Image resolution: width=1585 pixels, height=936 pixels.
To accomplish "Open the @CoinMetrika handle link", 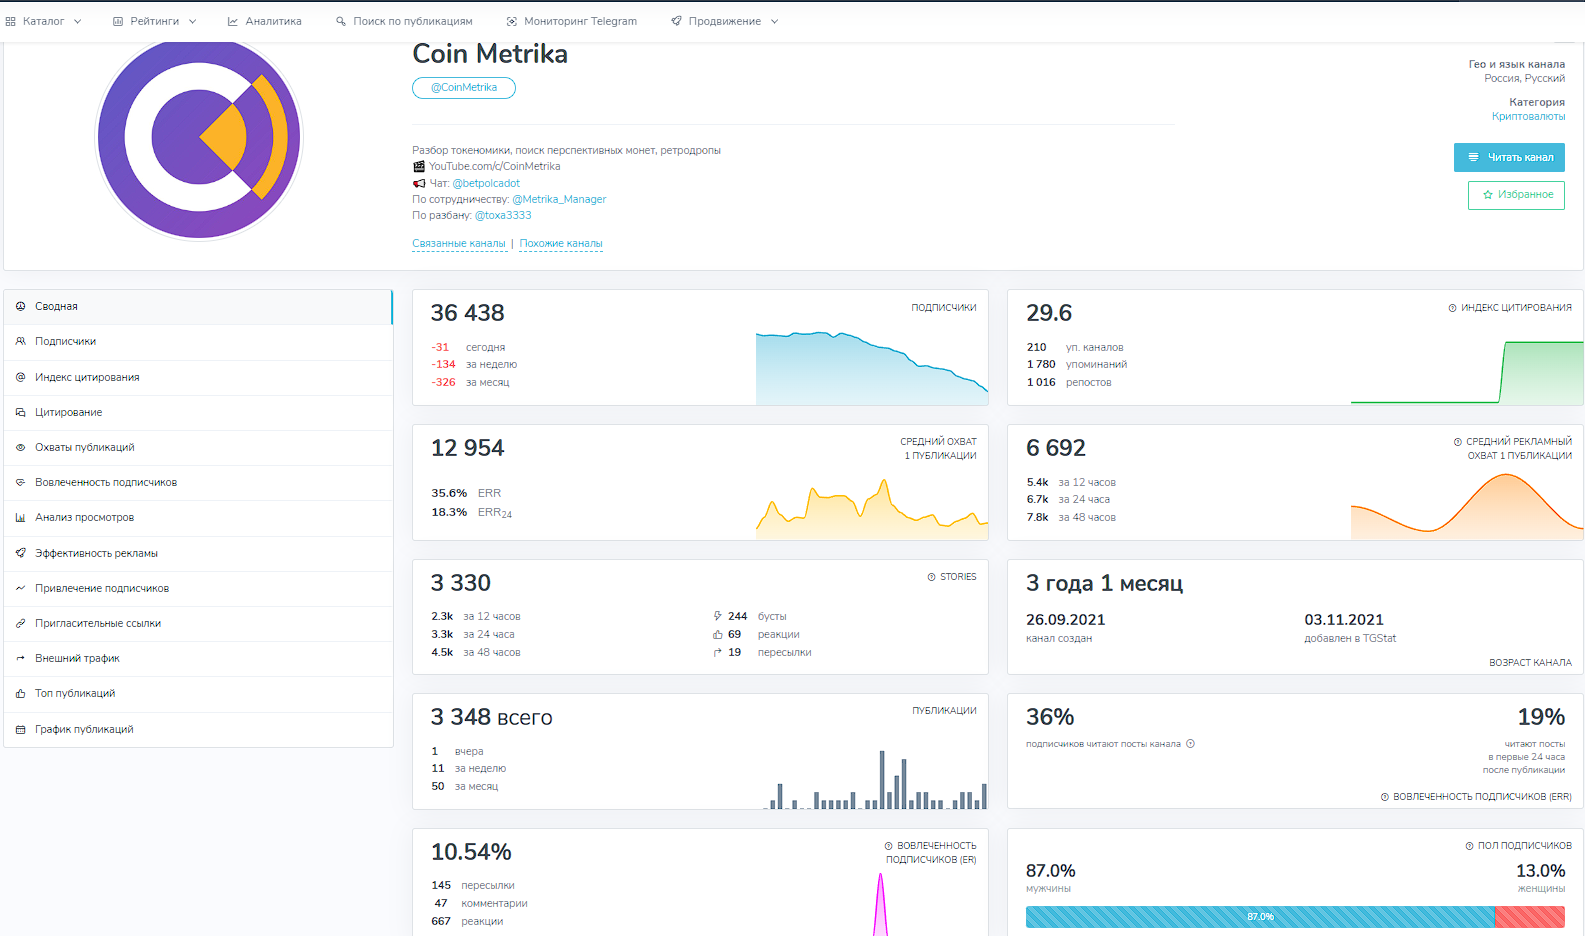I will 464,88.
